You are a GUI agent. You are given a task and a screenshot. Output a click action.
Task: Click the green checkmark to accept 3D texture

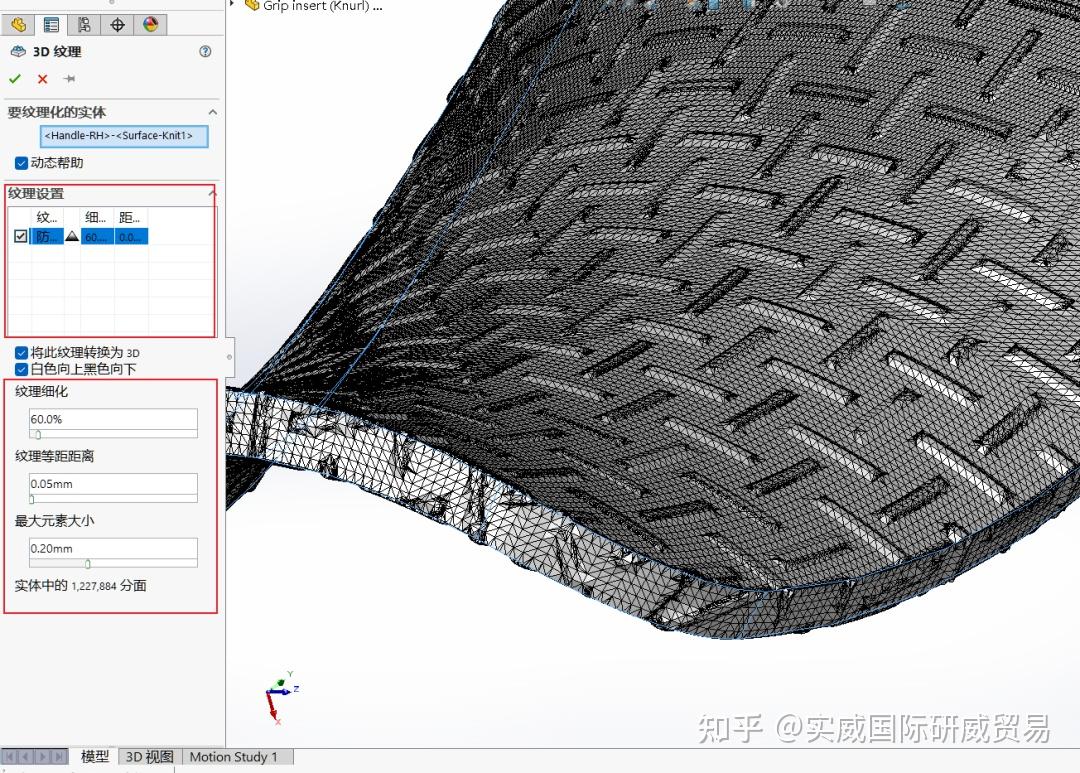click(x=13, y=79)
